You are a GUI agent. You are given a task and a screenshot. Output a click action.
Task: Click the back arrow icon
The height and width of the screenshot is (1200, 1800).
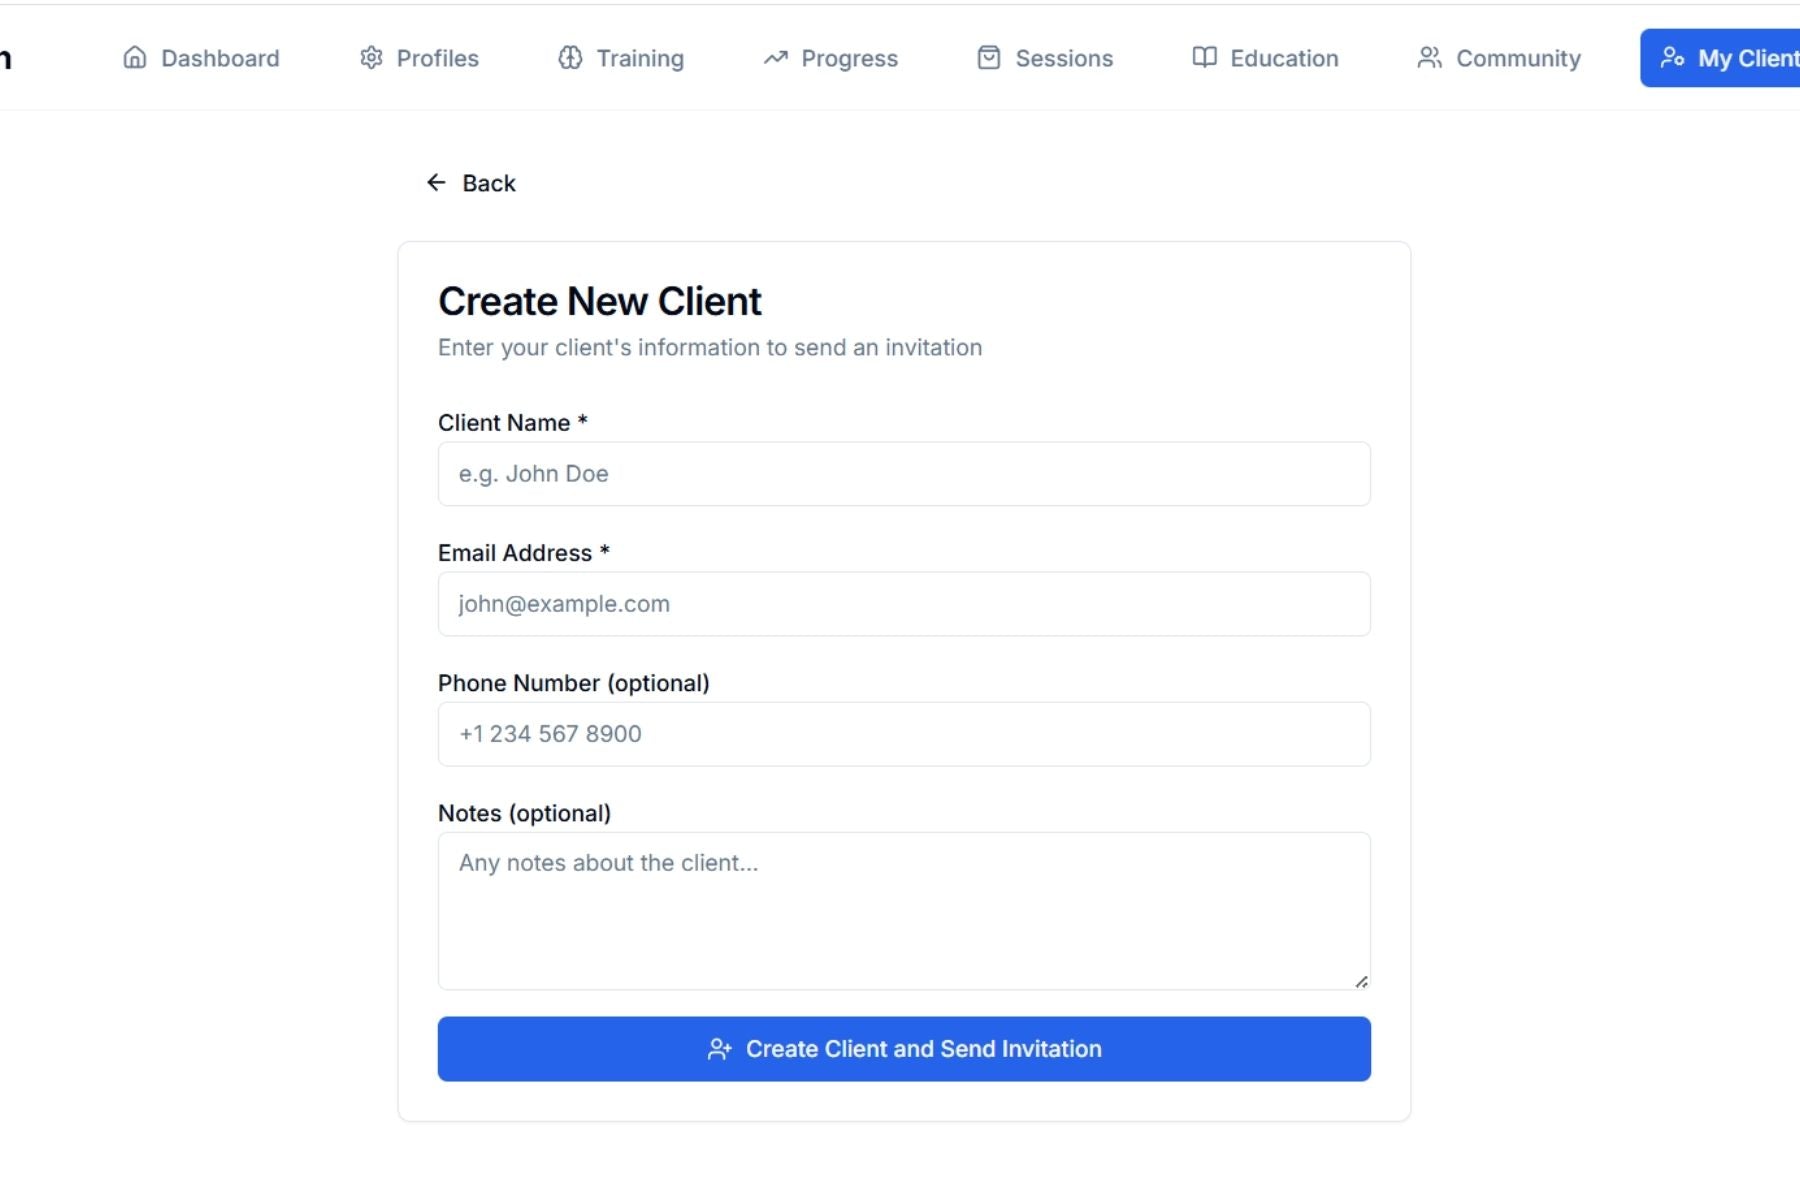[x=436, y=183]
